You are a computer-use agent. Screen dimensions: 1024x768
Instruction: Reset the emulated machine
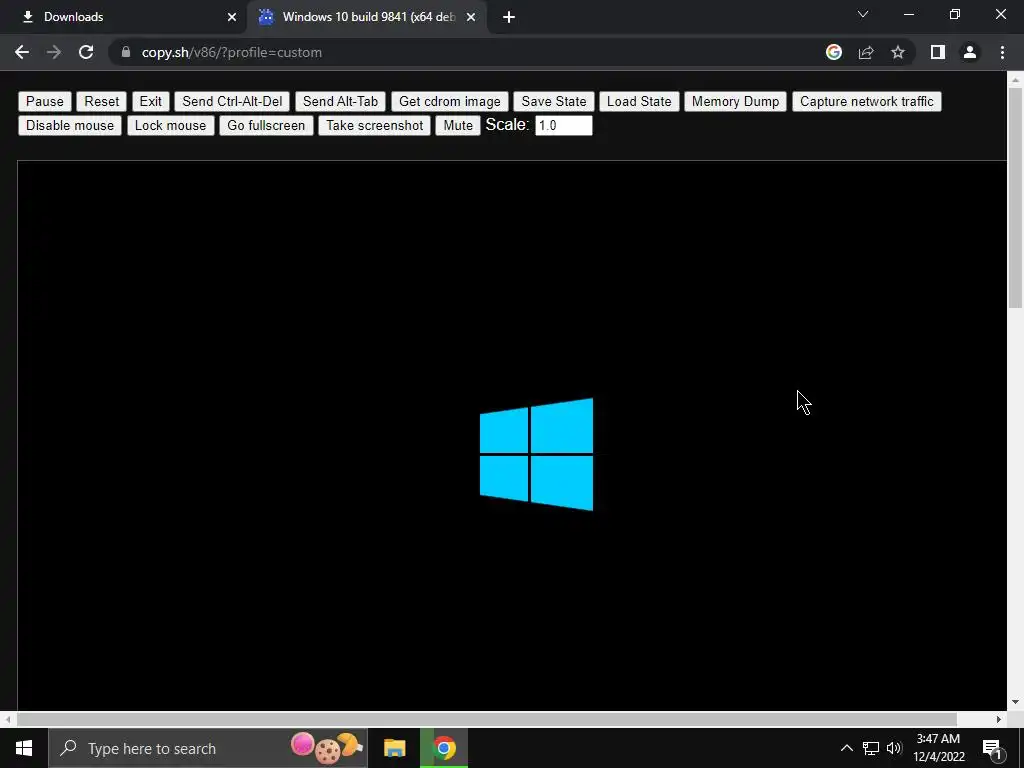coord(101,102)
